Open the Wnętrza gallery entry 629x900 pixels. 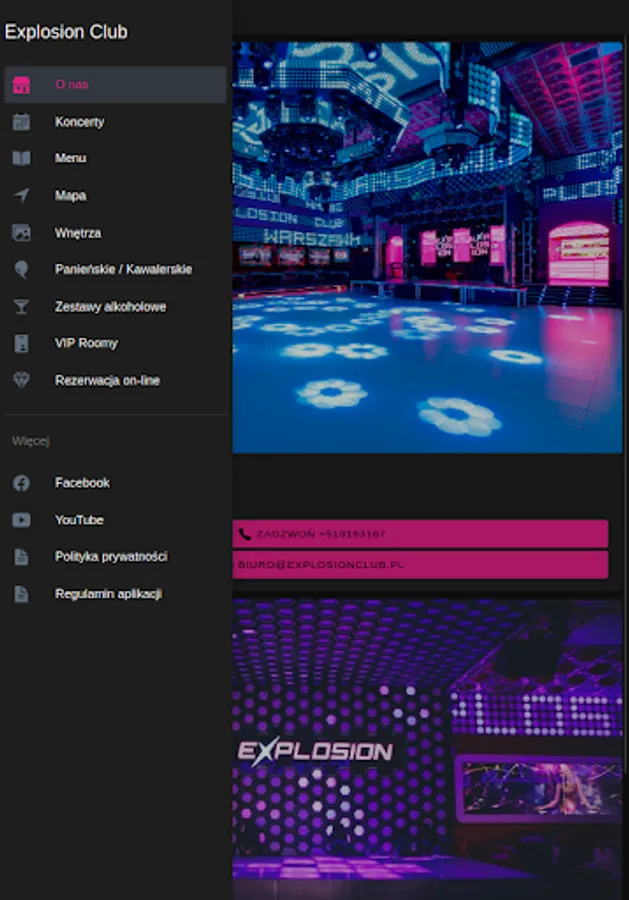[x=115, y=232]
